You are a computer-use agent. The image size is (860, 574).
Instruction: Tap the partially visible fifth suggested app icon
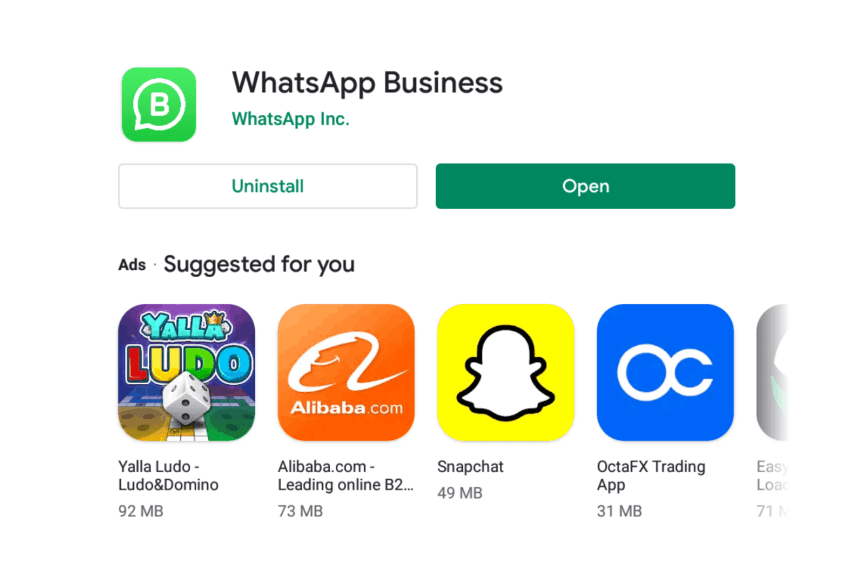coord(772,373)
